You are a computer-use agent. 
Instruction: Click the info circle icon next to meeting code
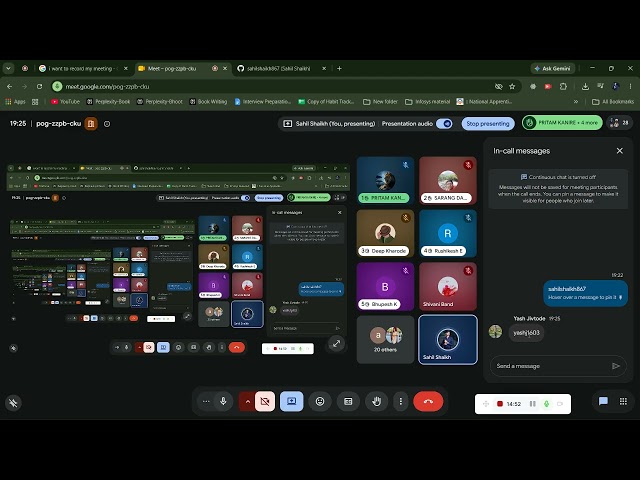click(x=107, y=124)
